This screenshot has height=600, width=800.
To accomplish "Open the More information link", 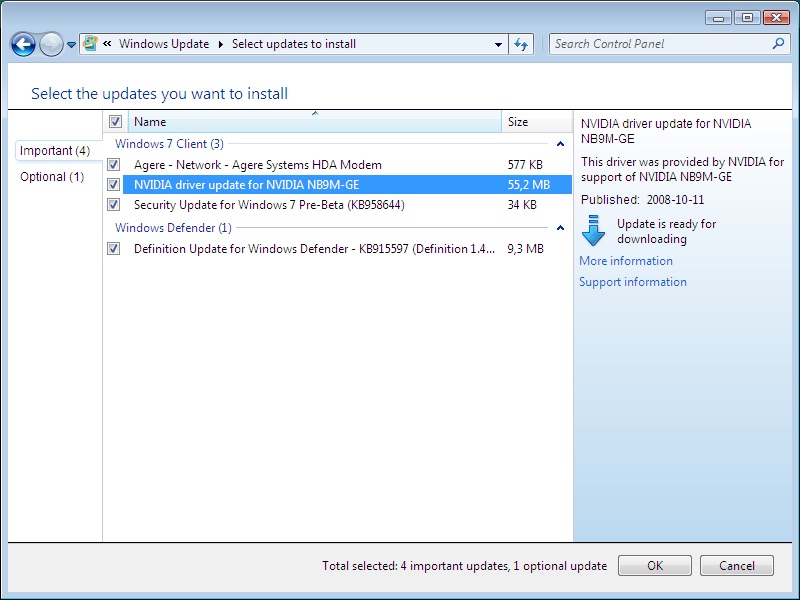I will pos(626,261).
